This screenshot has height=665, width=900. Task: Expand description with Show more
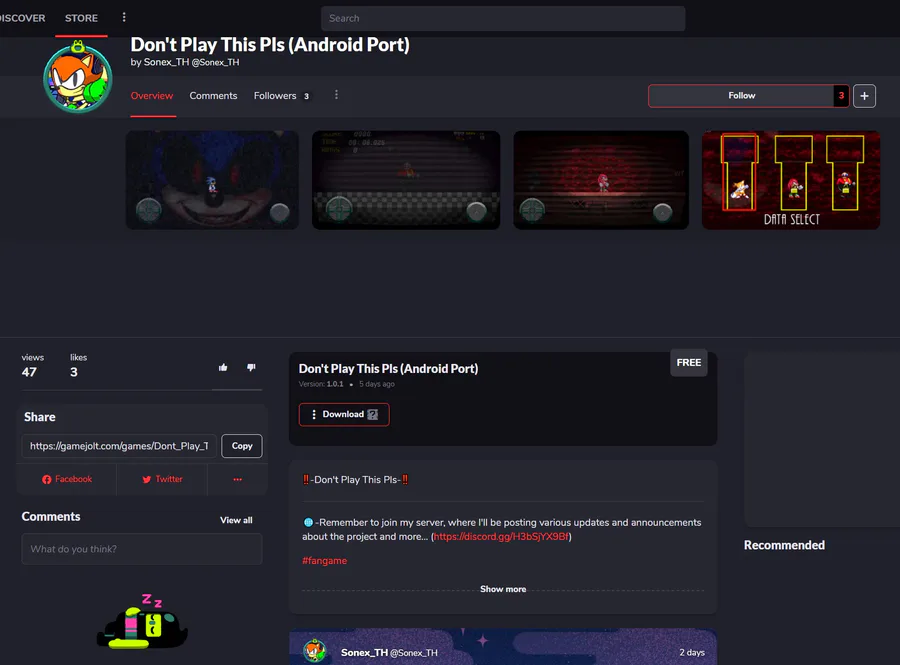[x=503, y=589]
